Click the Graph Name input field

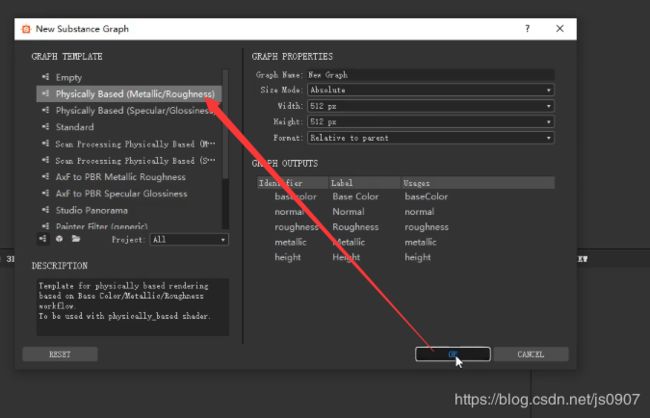point(431,75)
